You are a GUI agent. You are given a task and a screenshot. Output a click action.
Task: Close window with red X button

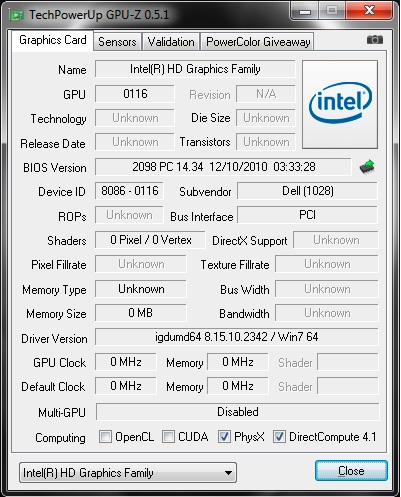point(369,11)
